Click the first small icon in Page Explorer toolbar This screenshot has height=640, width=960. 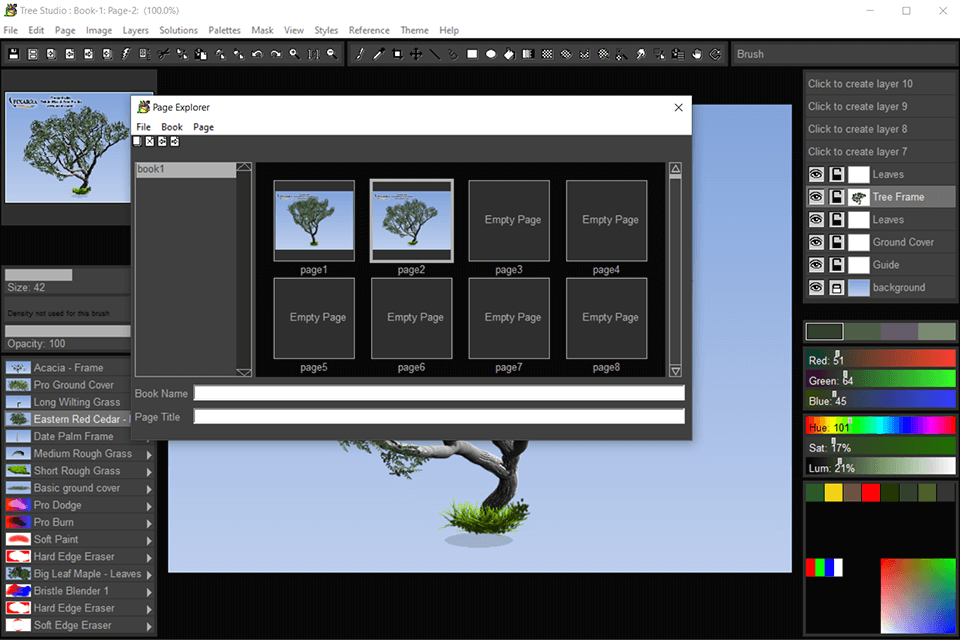[137, 141]
